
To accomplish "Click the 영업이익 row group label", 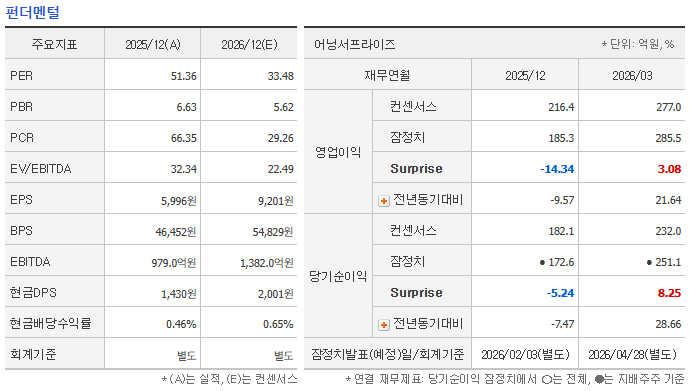I will click(338, 153).
